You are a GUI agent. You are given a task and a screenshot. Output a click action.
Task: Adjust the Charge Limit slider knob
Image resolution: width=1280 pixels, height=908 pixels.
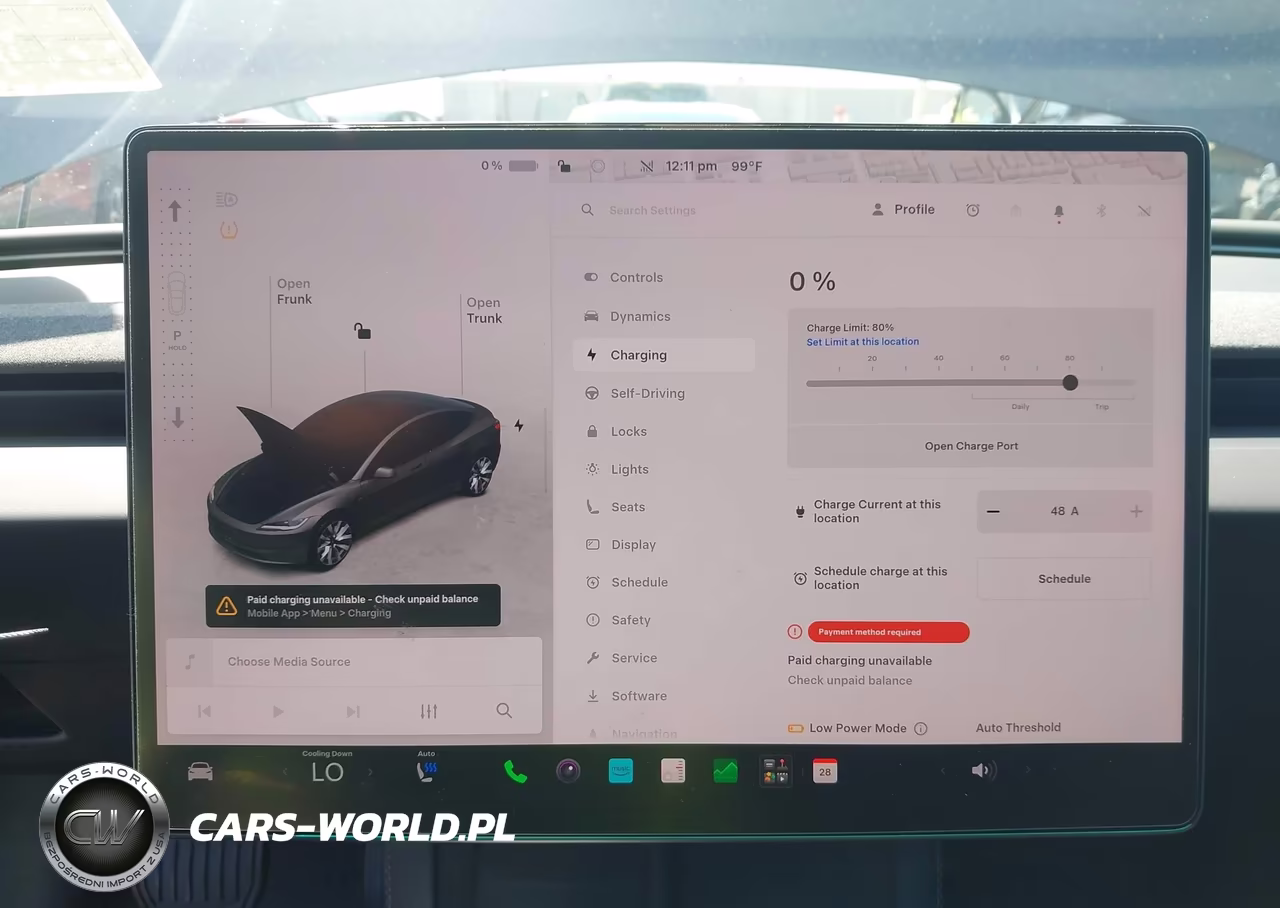(1070, 383)
